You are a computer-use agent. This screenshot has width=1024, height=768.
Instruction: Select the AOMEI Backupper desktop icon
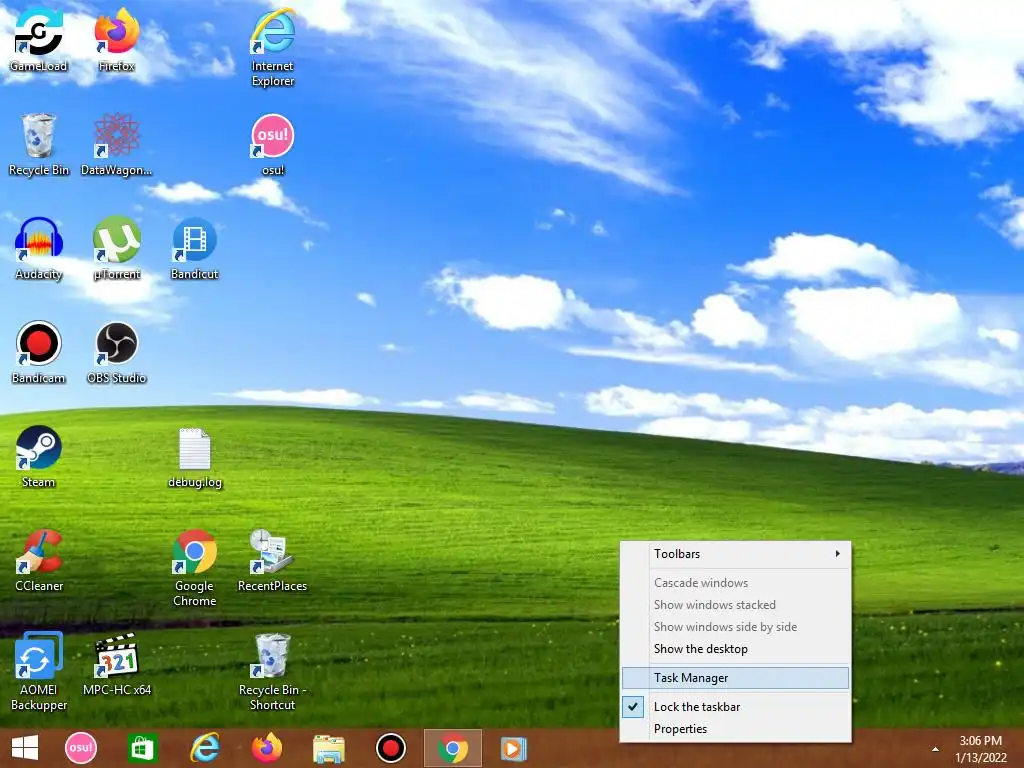(39, 671)
